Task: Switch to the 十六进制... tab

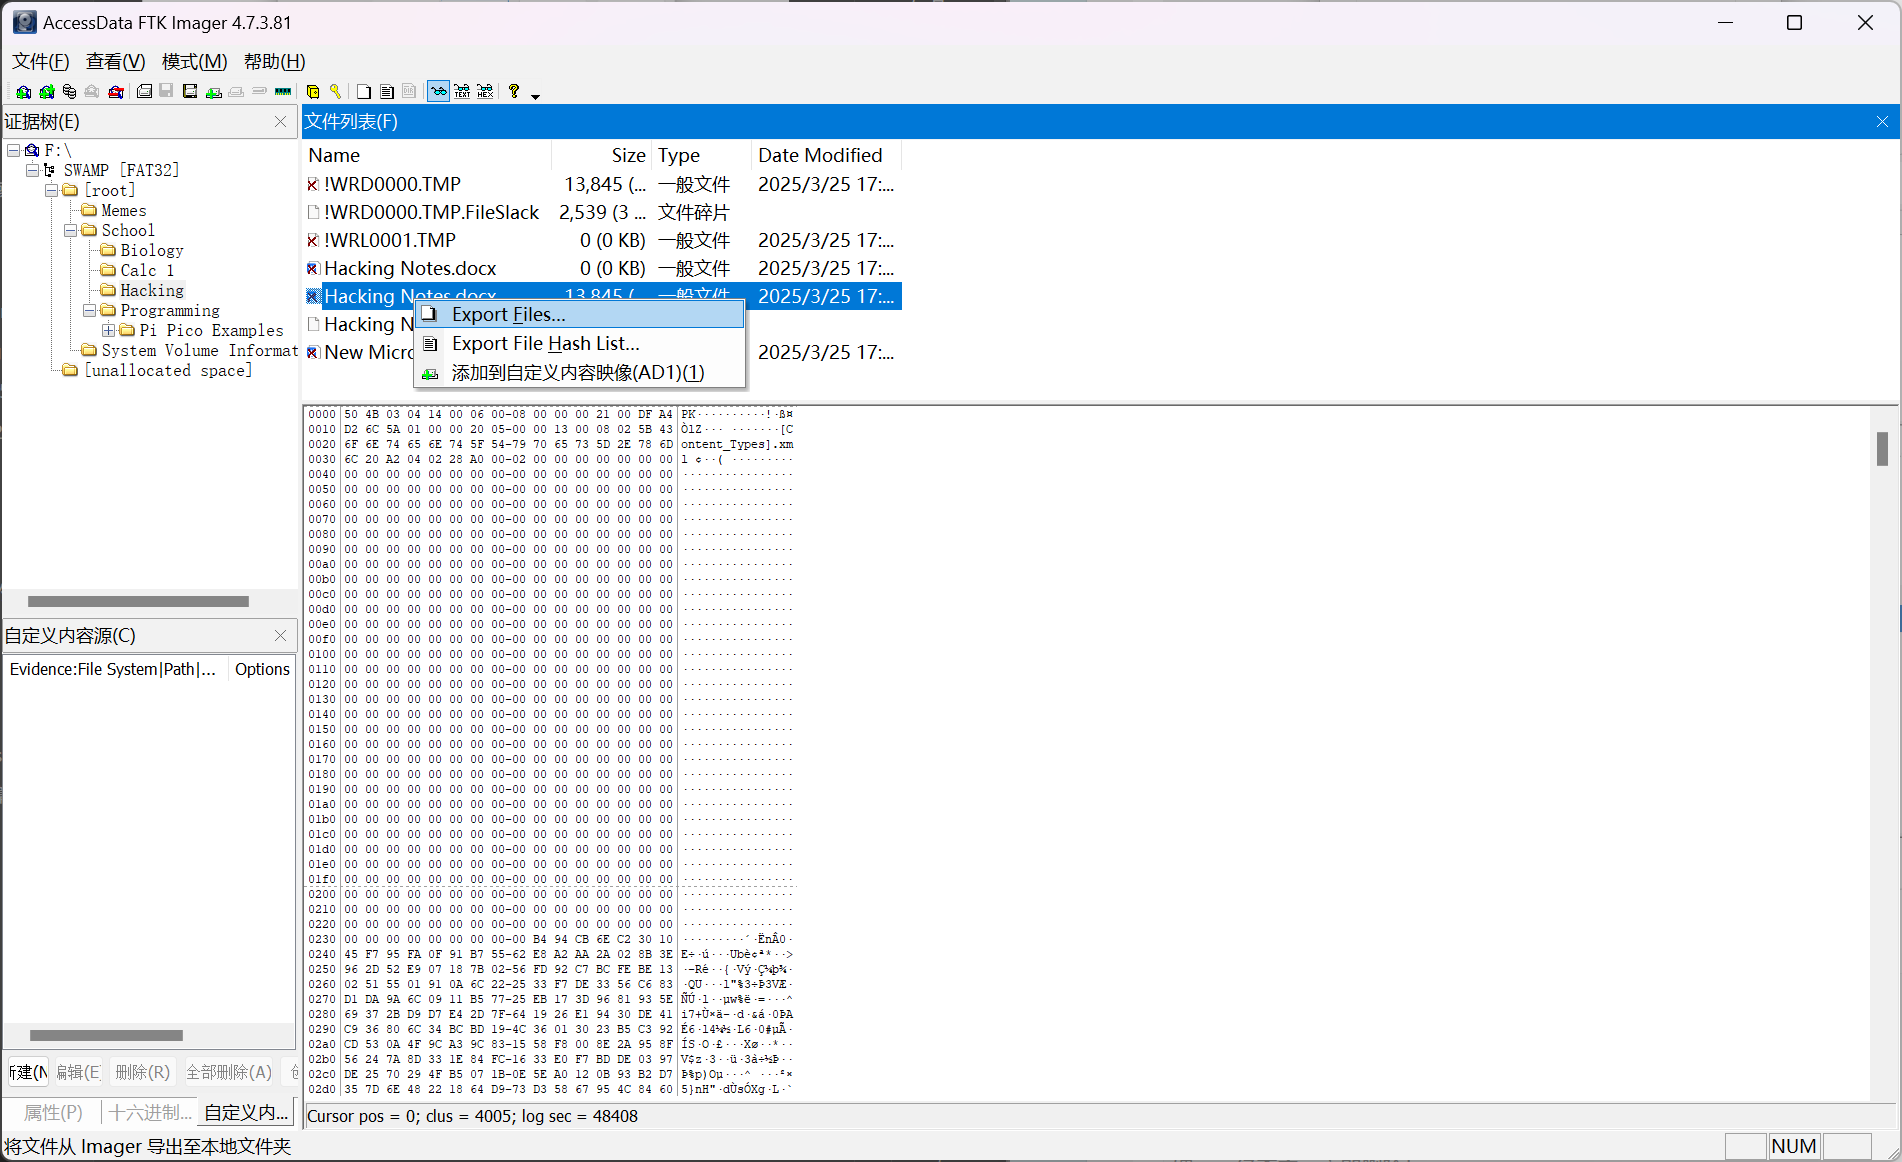Action: click(150, 1112)
